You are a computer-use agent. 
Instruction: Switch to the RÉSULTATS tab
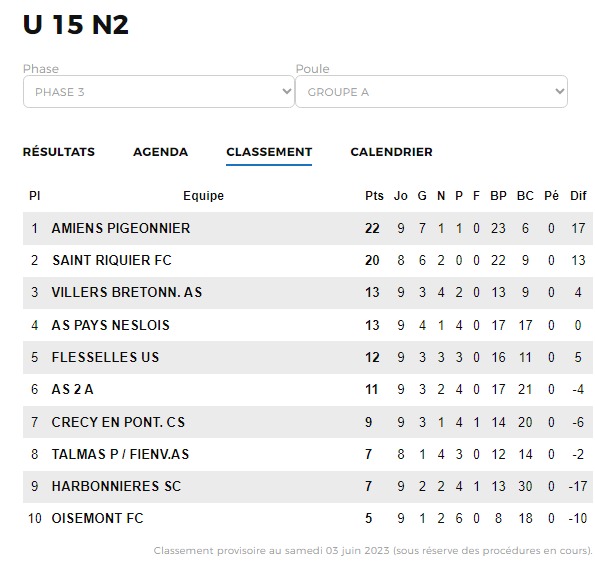[x=59, y=152]
